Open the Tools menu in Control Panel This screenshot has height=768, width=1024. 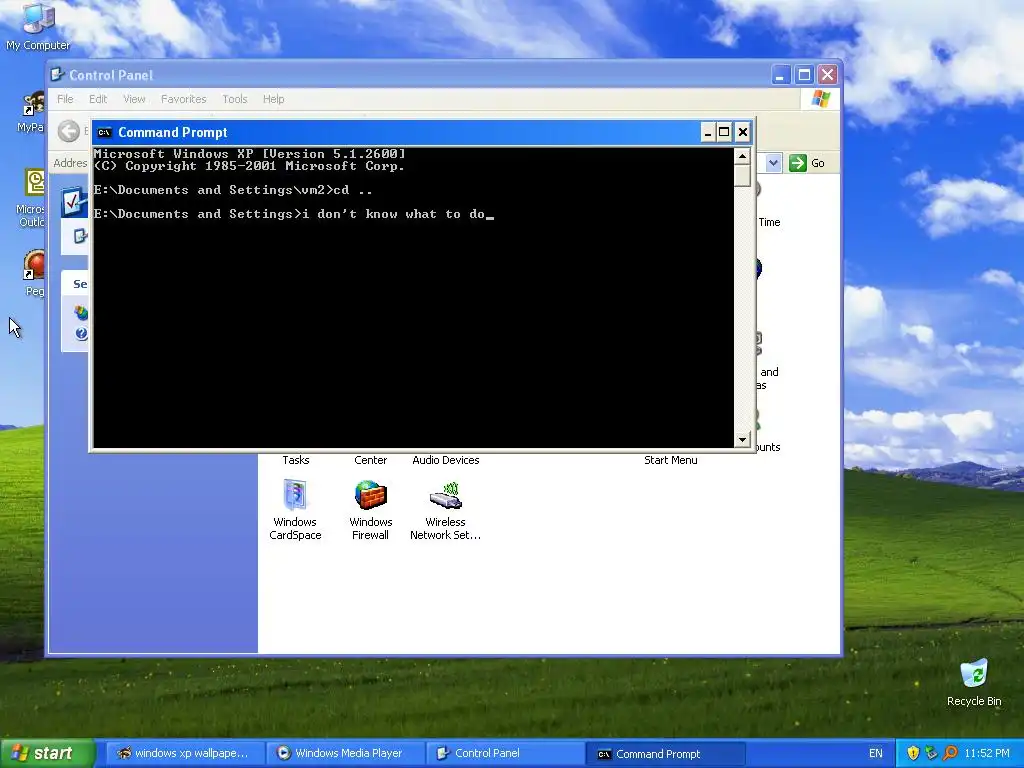point(234,99)
